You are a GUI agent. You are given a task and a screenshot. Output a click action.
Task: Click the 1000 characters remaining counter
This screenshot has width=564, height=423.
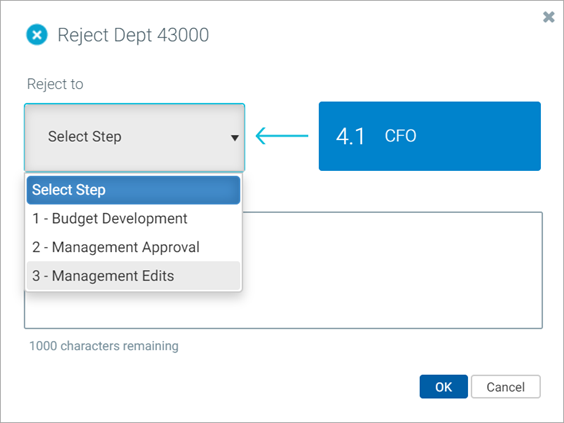(104, 346)
